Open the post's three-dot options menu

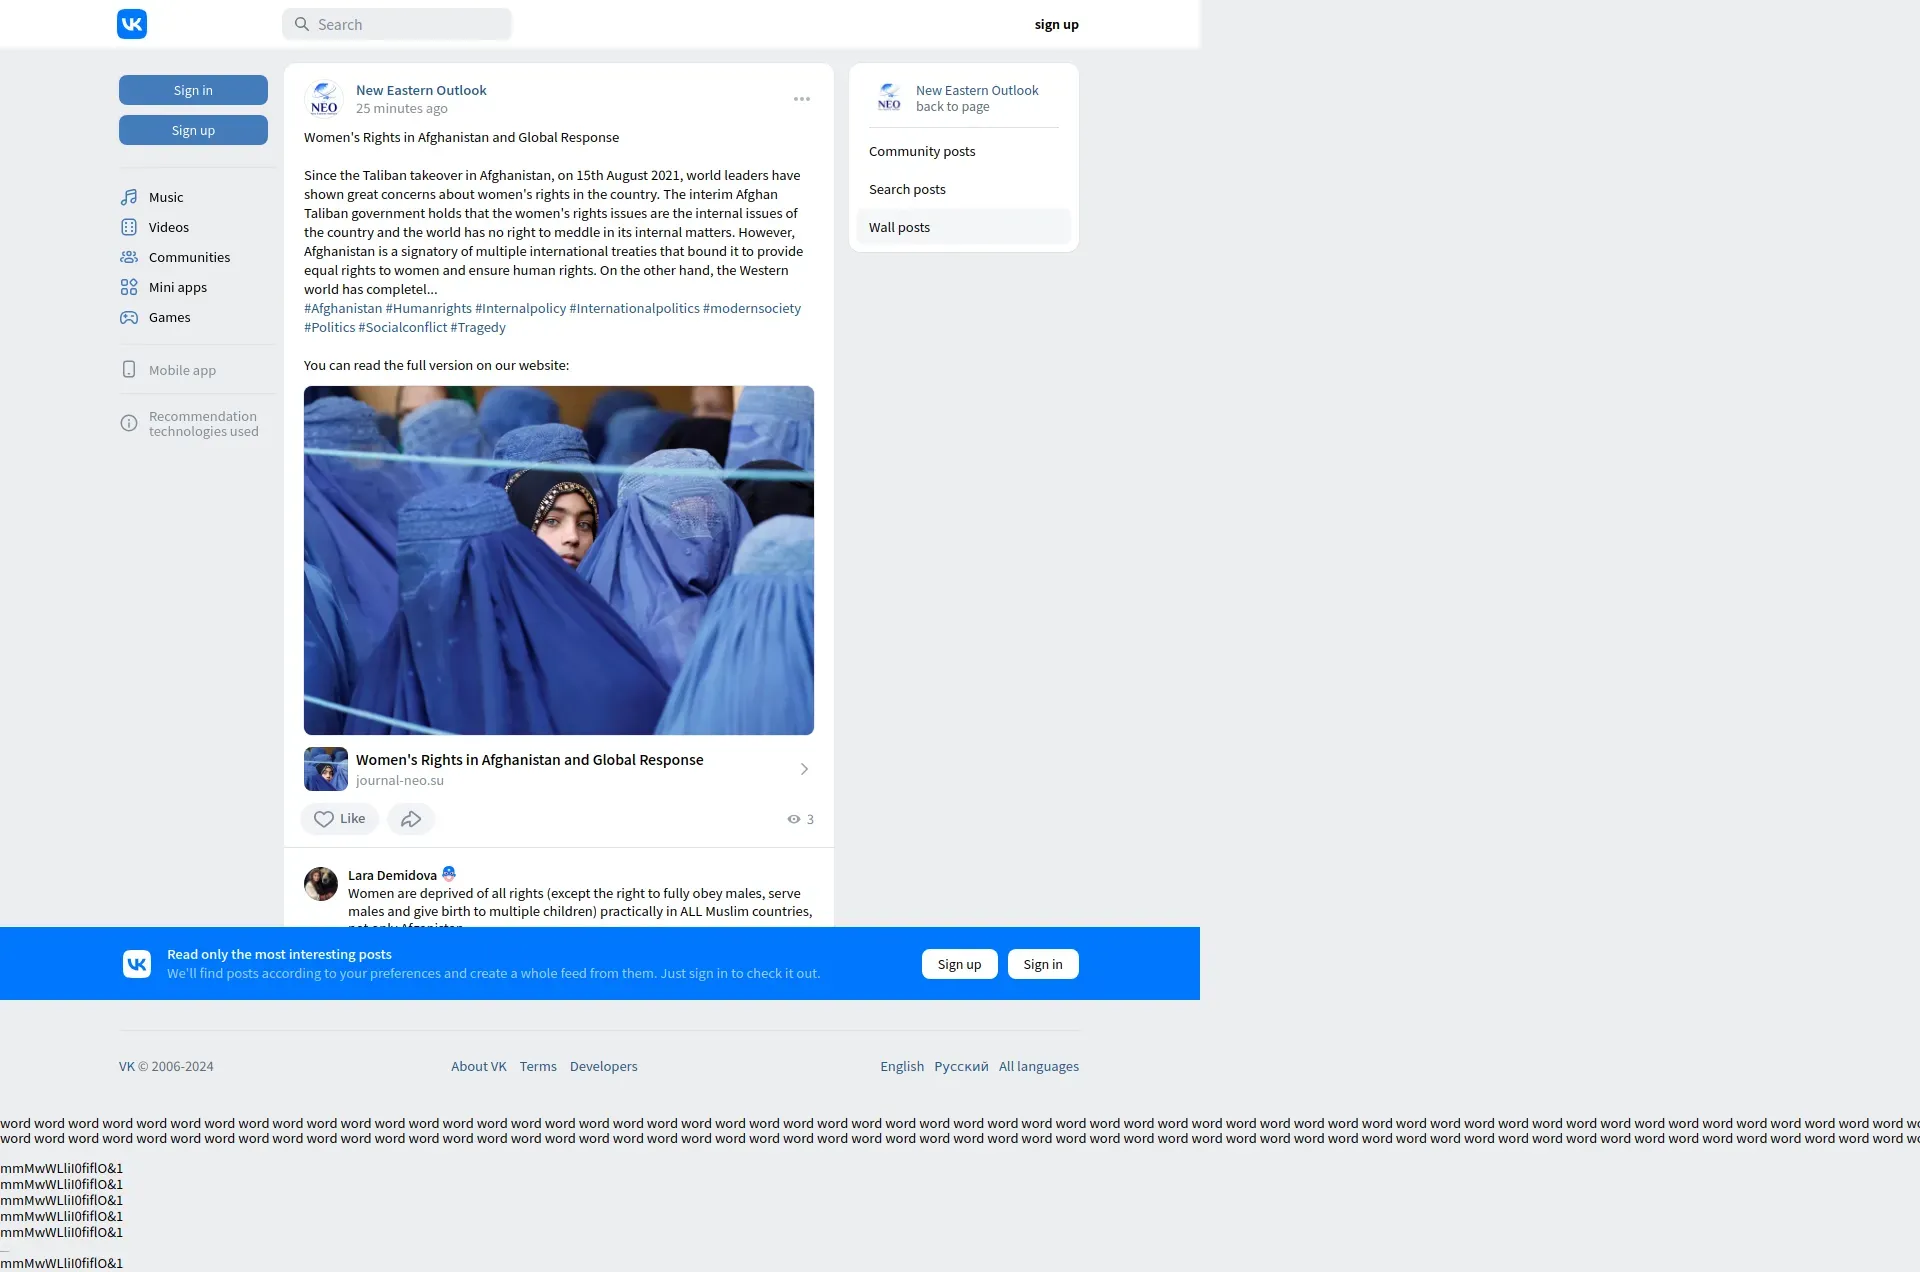802,99
